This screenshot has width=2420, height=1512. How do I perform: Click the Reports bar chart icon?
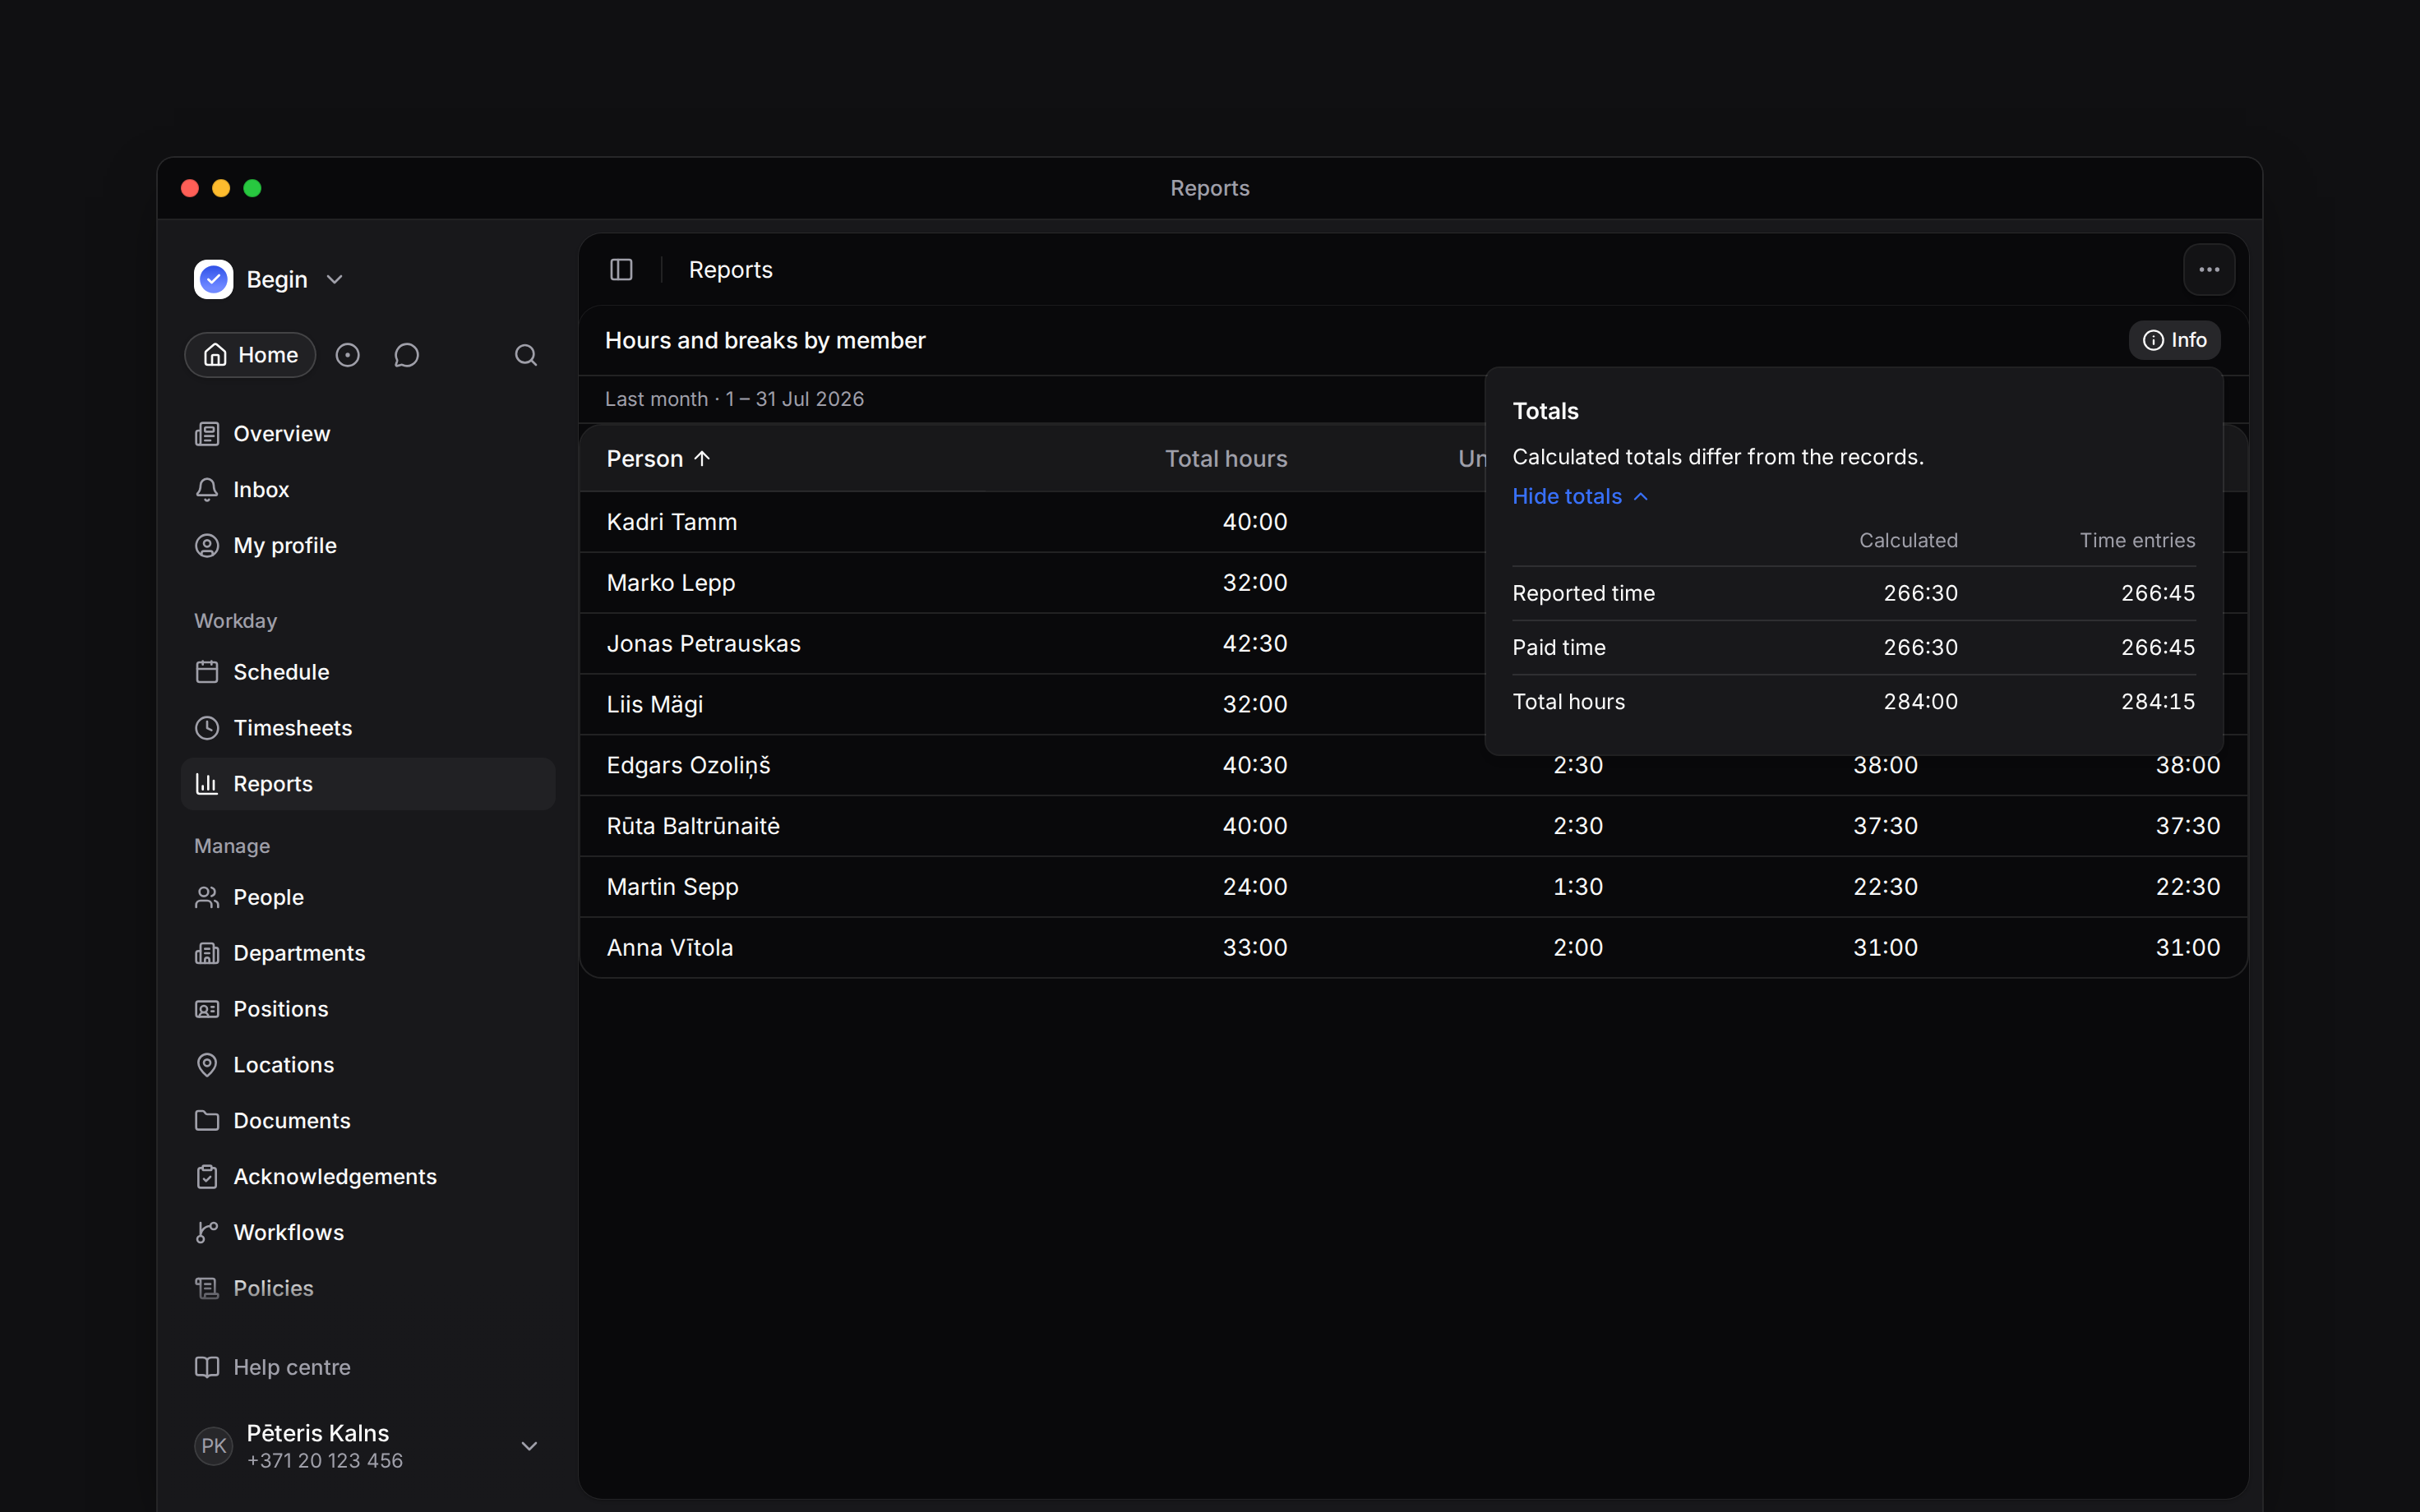207,784
